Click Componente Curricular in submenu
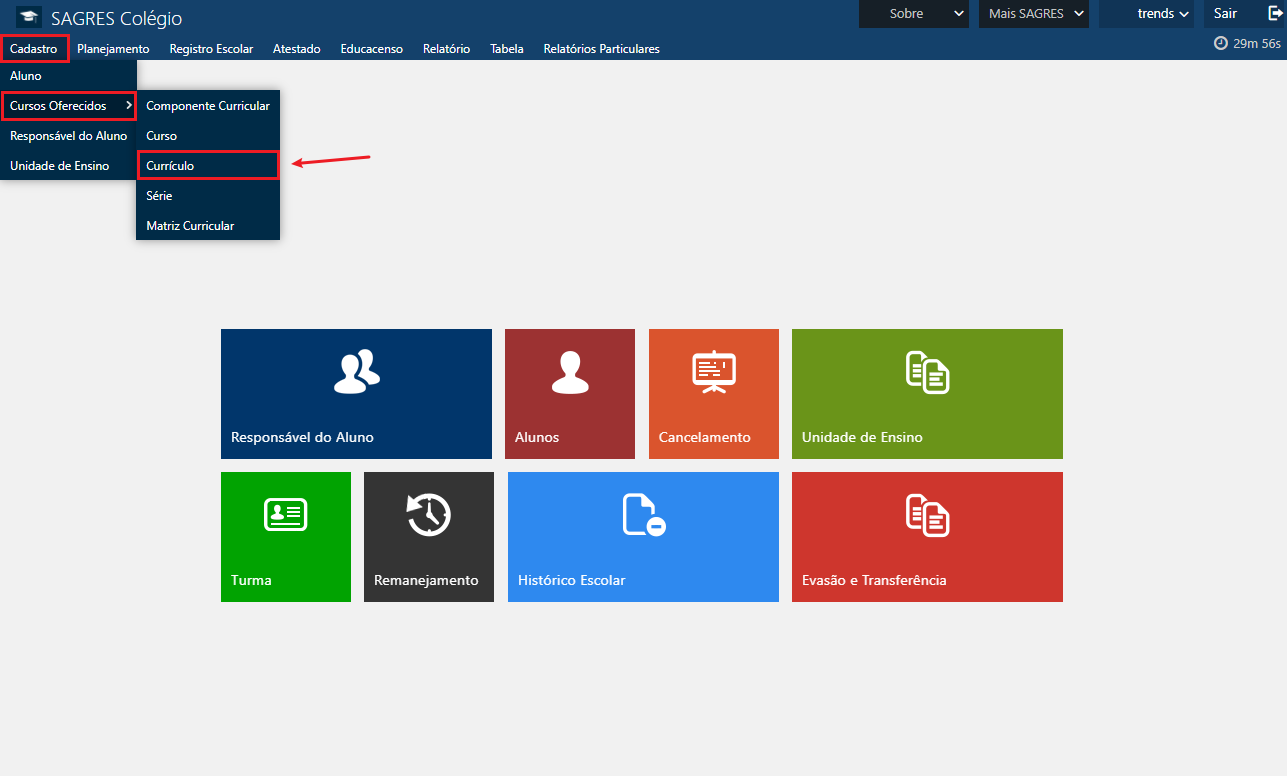1287x776 pixels. 207,106
